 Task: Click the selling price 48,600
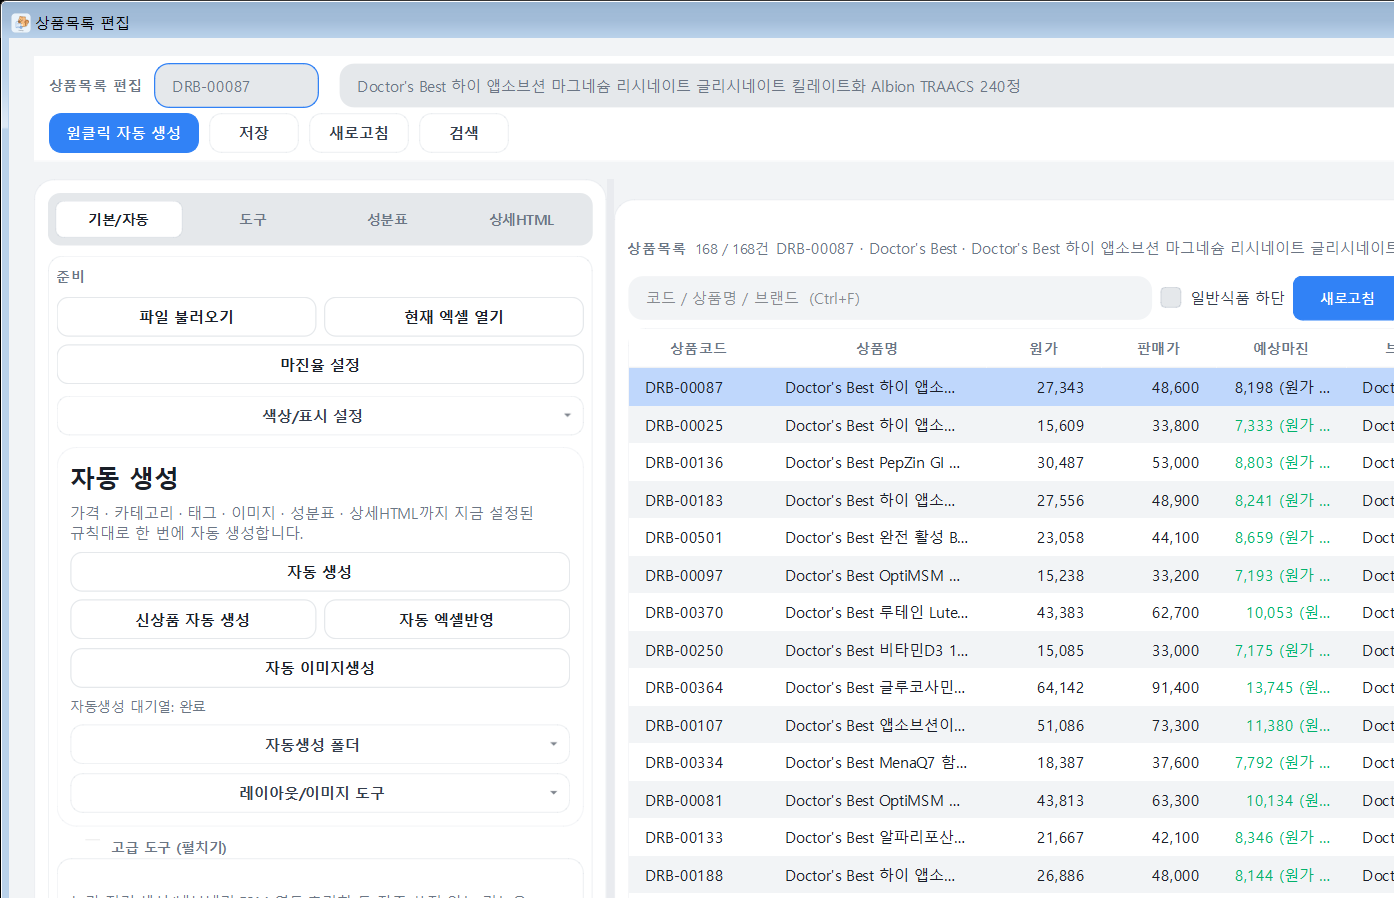(1175, 388)
